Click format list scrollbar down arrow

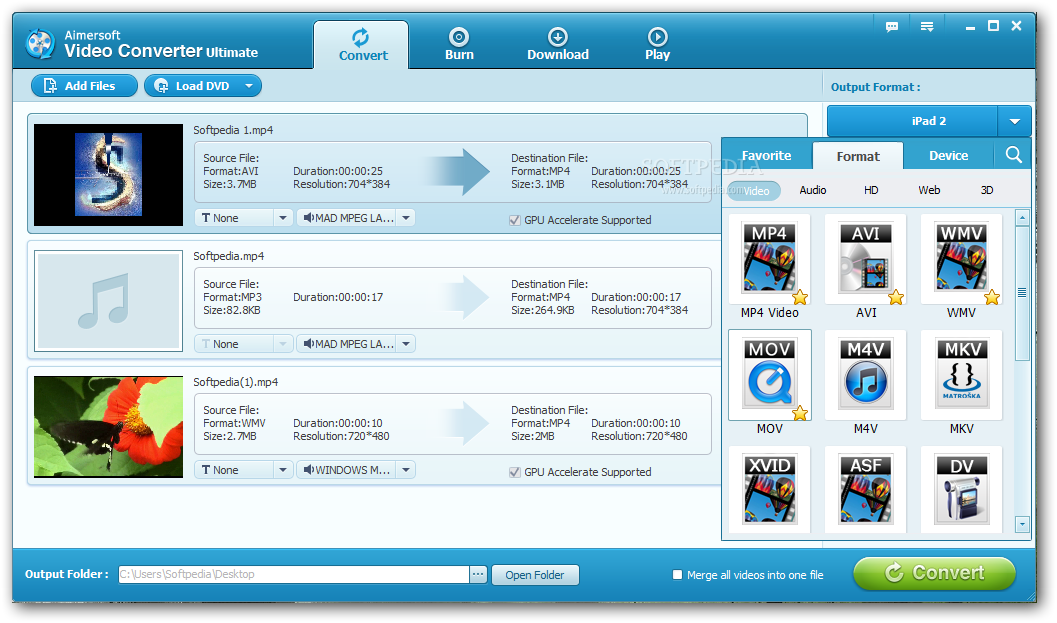point(1022,524)
